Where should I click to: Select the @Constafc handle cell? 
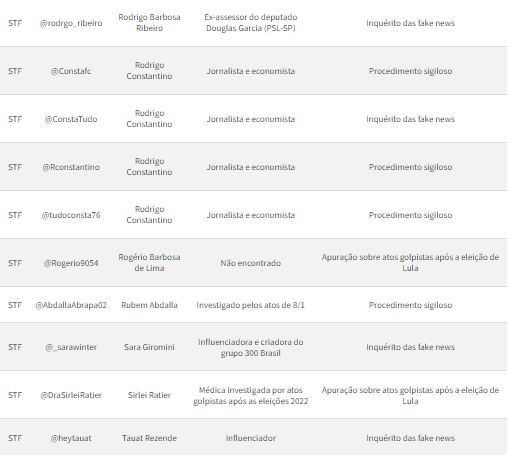pos(71,71)
